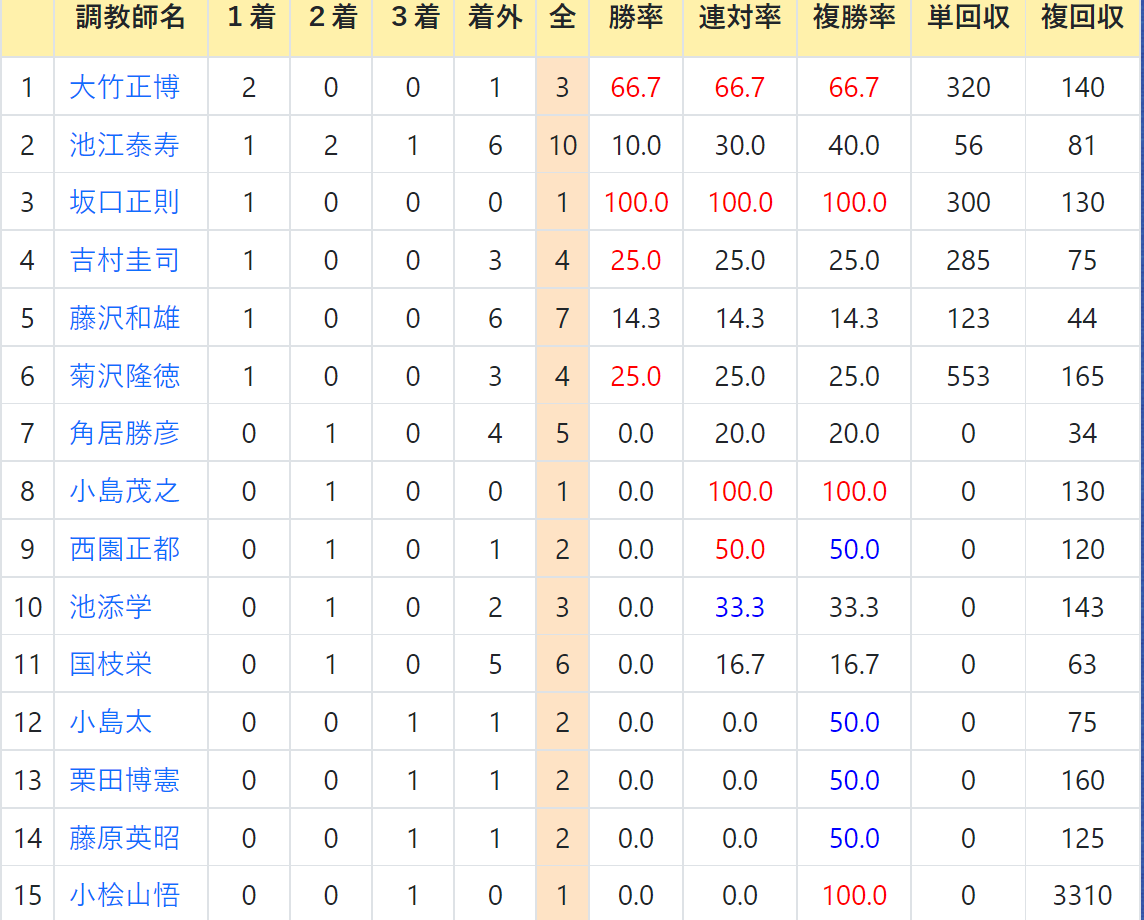Select the 285 単回収 value for 吉村圭司
Screen dimensions: 1144x920
click(x=968, y=260)
